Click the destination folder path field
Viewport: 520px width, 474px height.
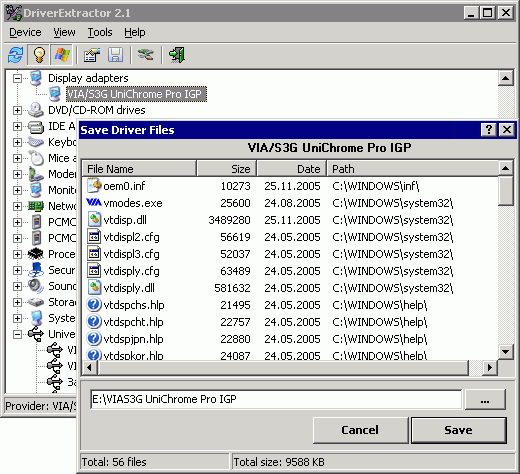(276, 399)
